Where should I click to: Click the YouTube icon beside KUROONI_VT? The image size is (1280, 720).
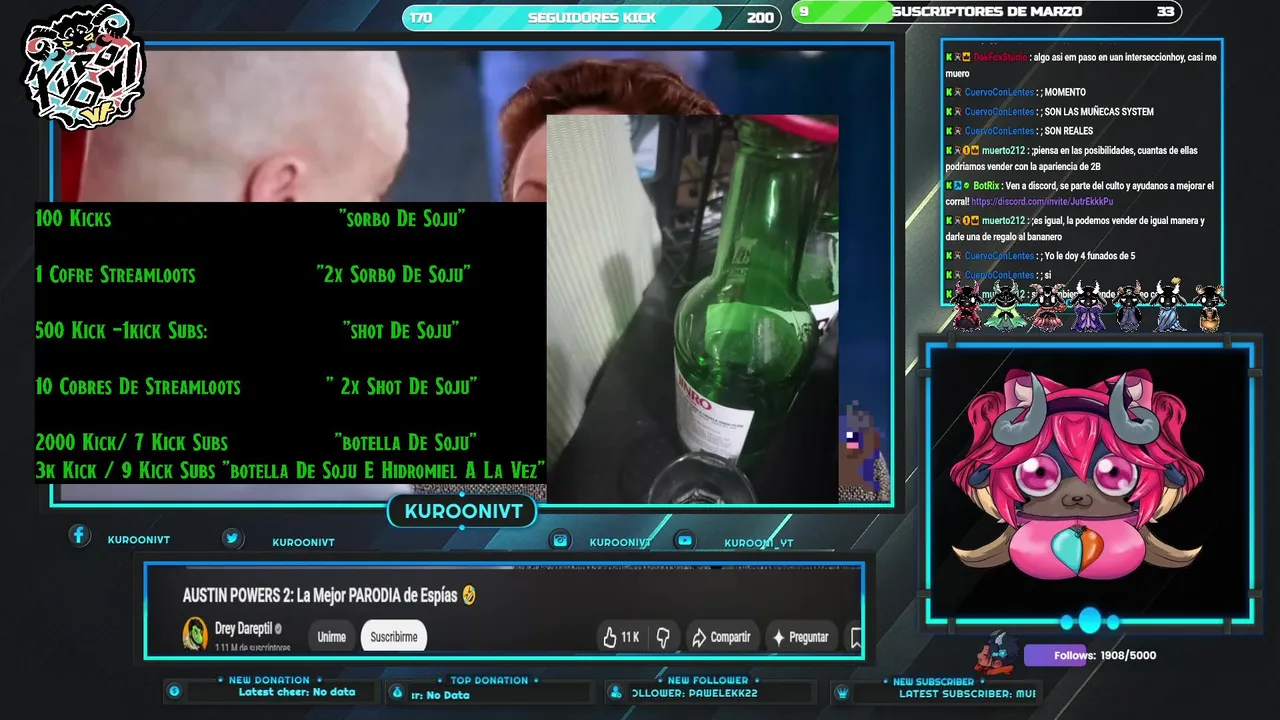685,540
